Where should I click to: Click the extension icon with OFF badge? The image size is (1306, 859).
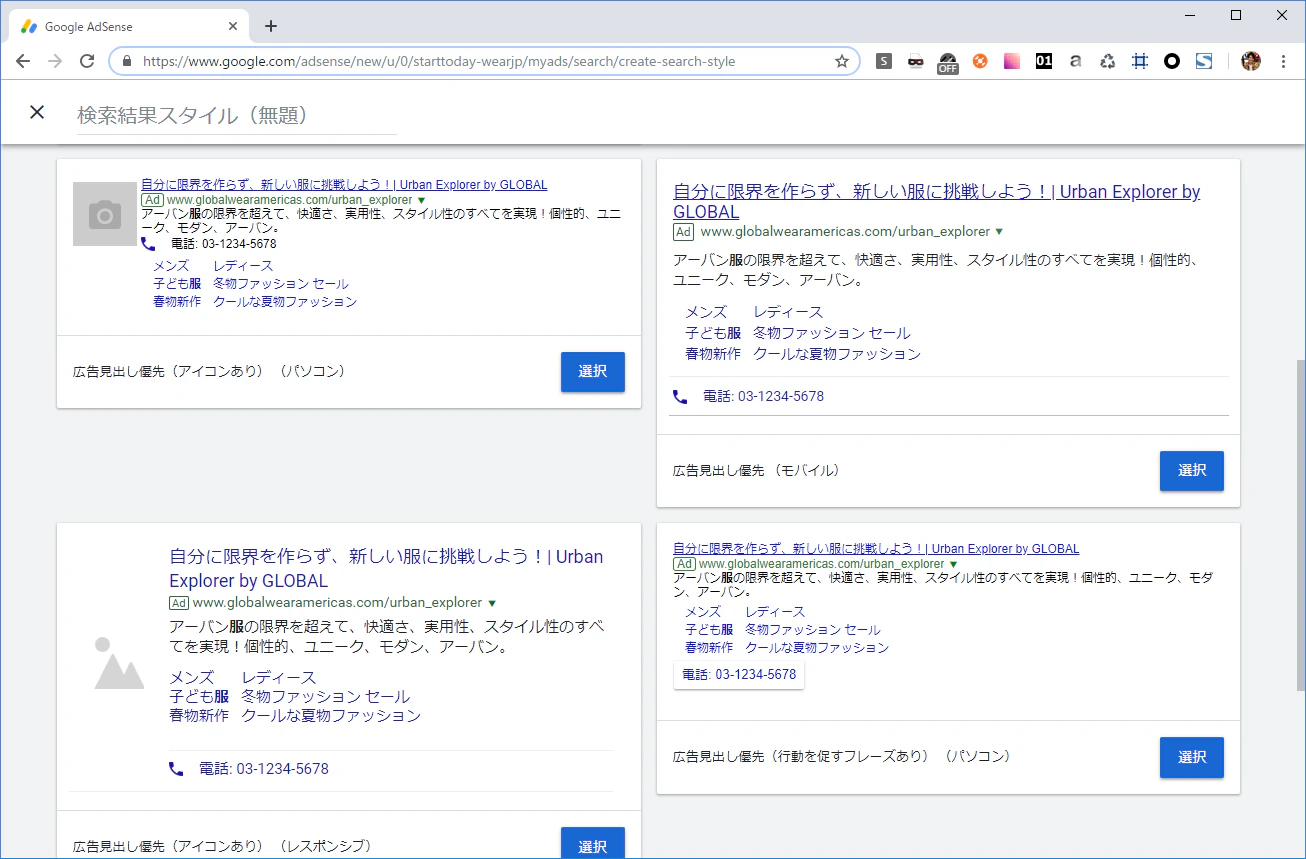pos(947,63)
